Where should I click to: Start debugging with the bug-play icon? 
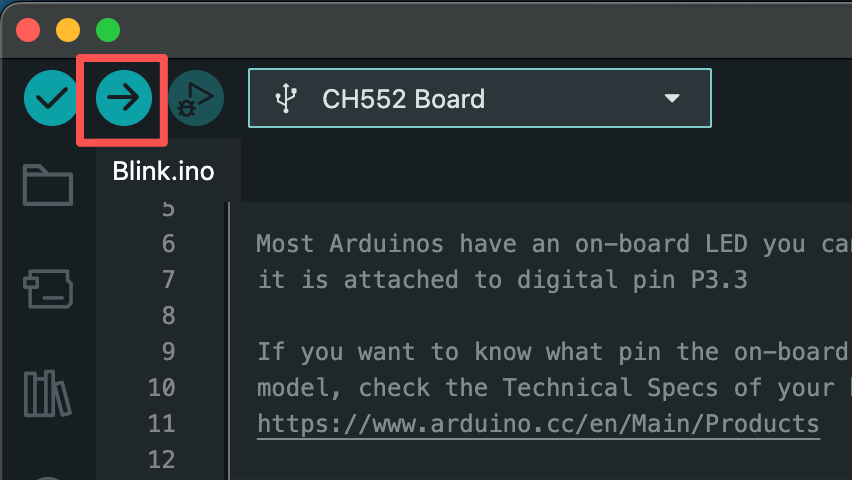tap(196, 98)
